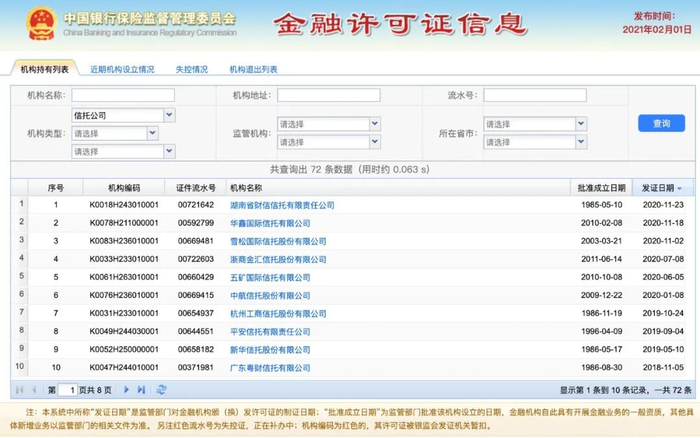
Task: Select issue date 2018-11-05 cell
Action: click(663, 367)
